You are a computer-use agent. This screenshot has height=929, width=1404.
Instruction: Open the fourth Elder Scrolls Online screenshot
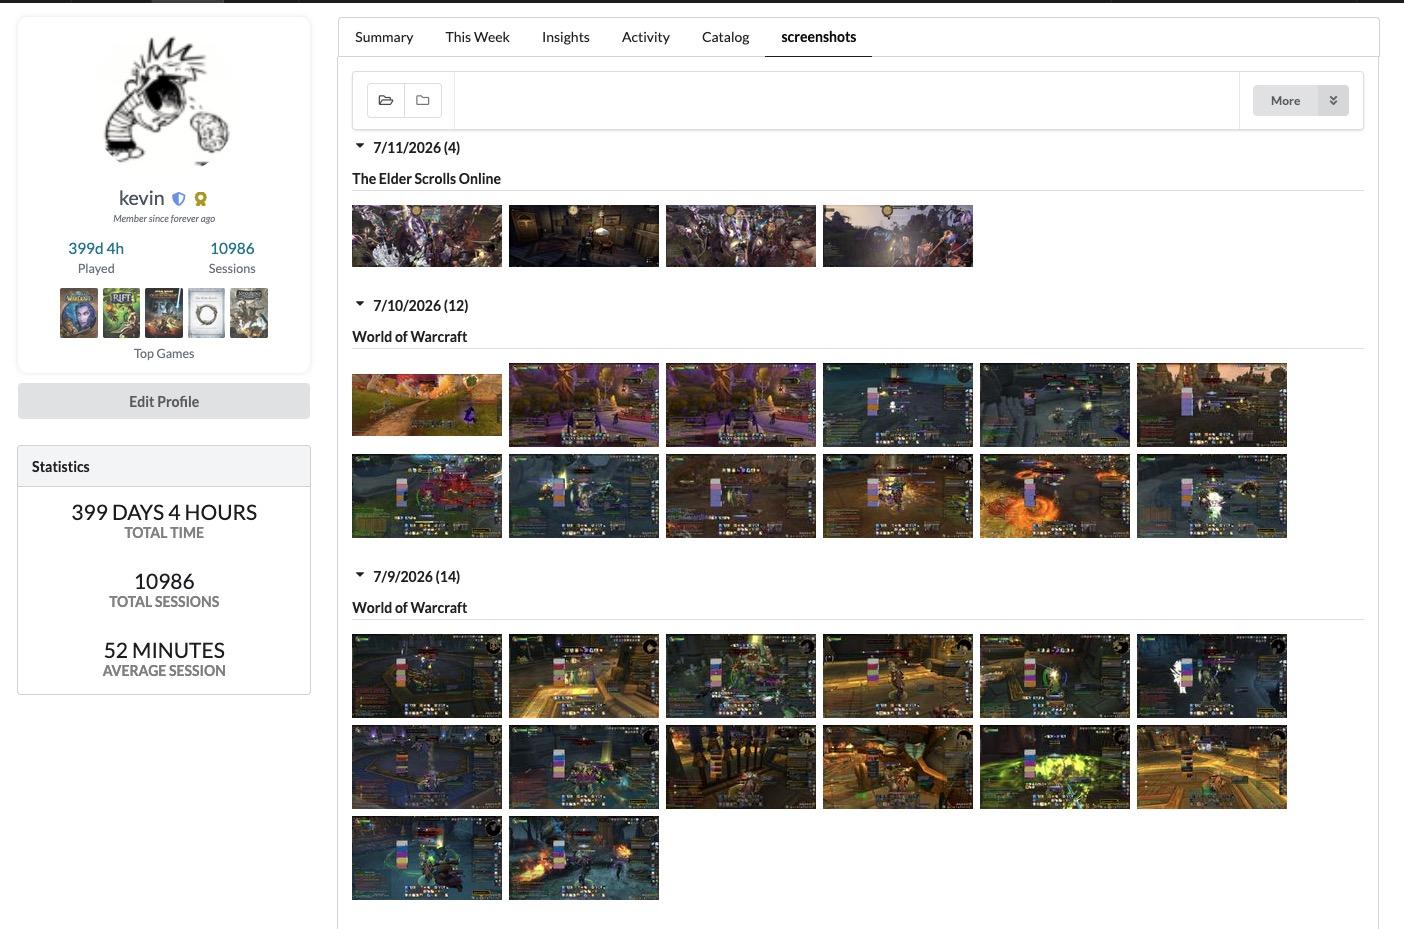pos(898,236)
